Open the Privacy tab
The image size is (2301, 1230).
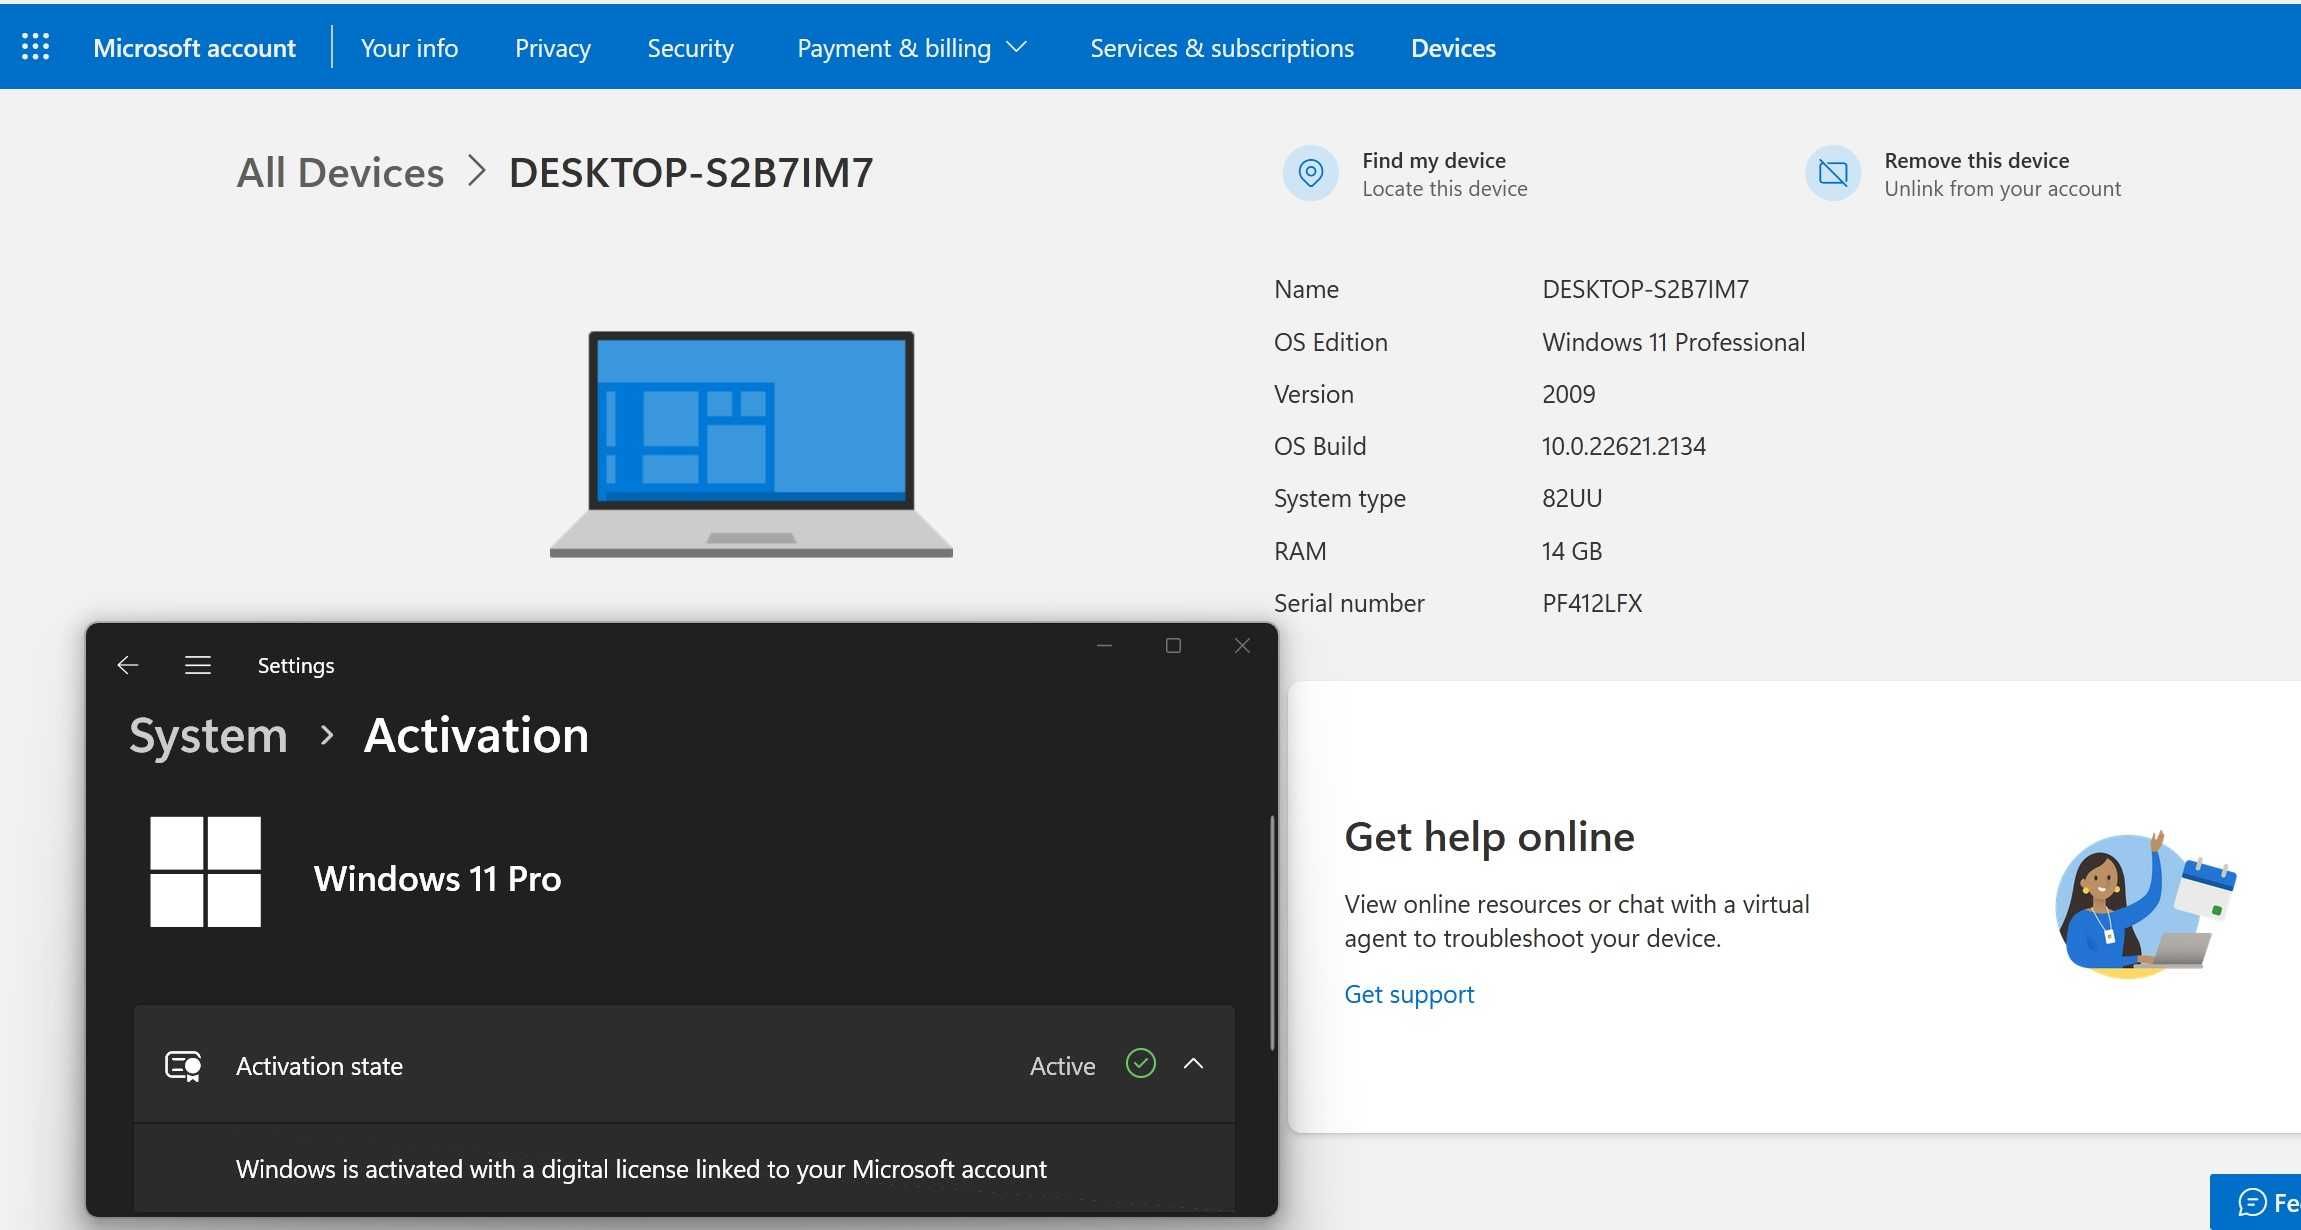pos(552,48)
